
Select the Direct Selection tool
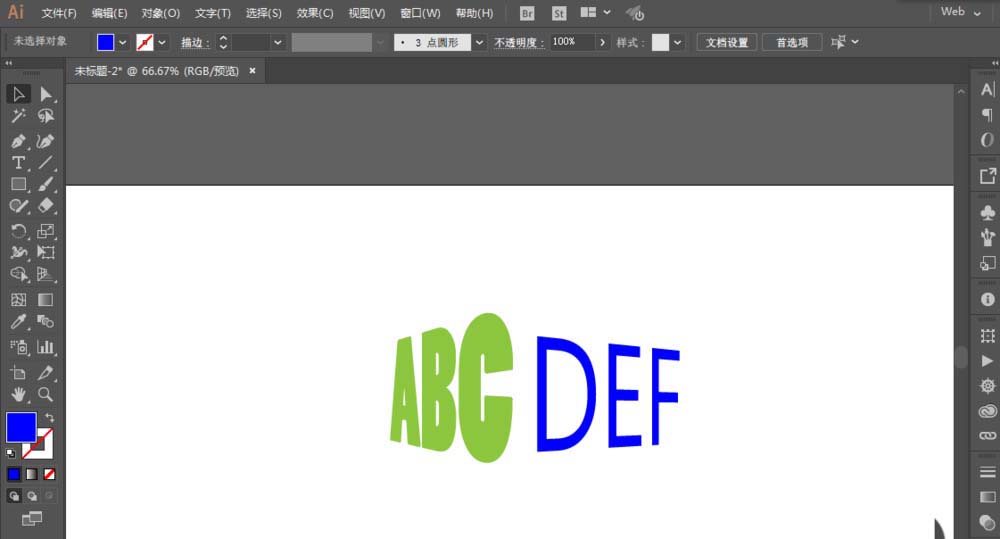click(x=45, y=94)
